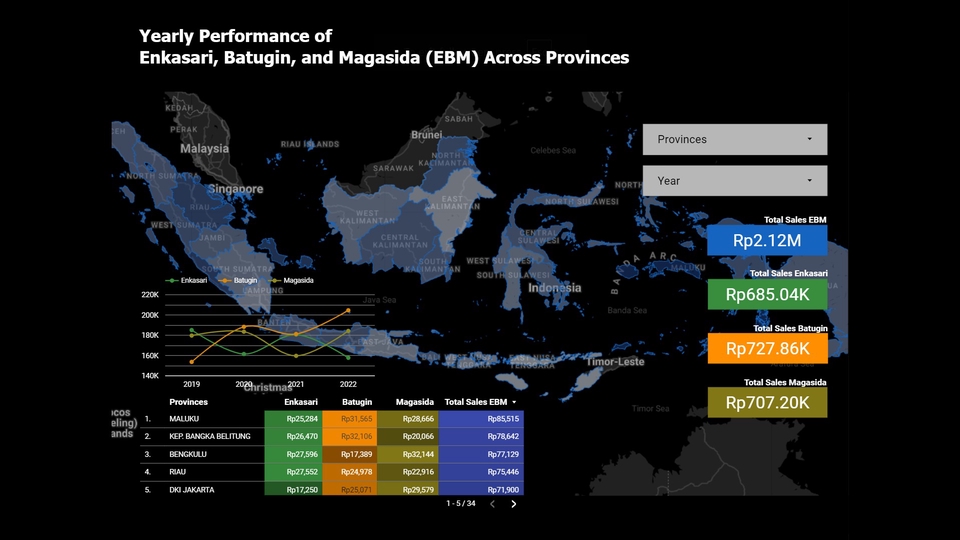This screenshot has height=540, width=960.
Task: Click Magasida value Rp32,144 cell
Action: [408, 454]
